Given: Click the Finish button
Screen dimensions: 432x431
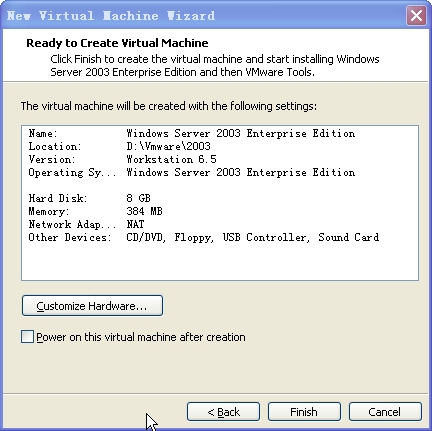Looking at the screenshot, I should click(304, 412).
